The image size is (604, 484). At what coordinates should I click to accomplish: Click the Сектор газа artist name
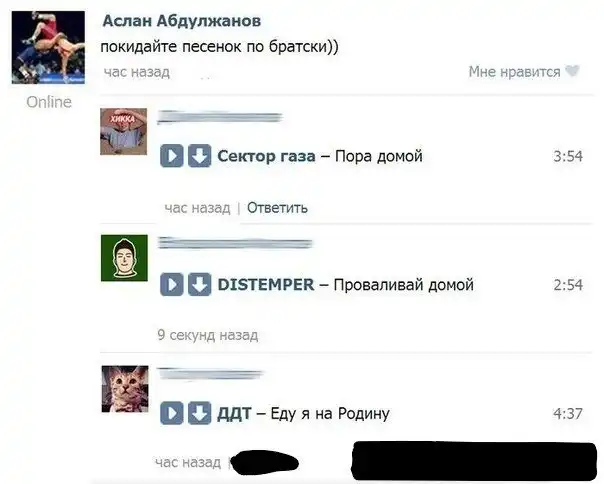click(266, 156)
